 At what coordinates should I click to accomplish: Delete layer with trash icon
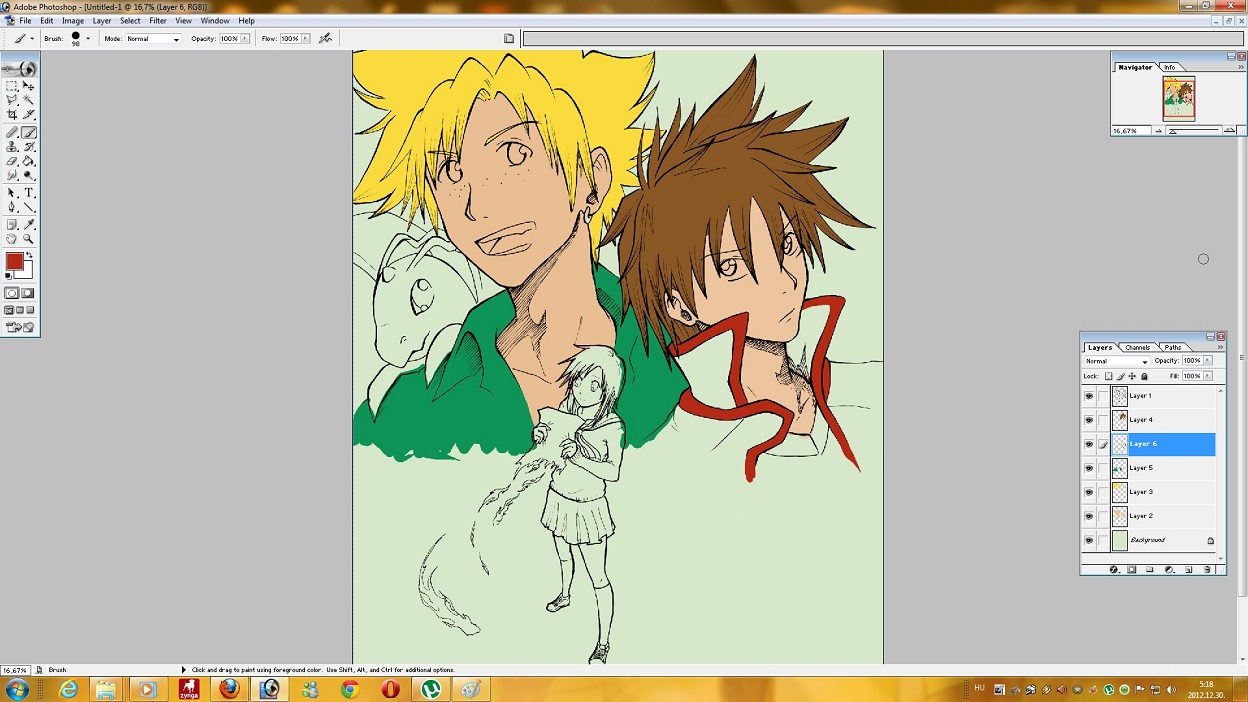(x=1207, y=569)
